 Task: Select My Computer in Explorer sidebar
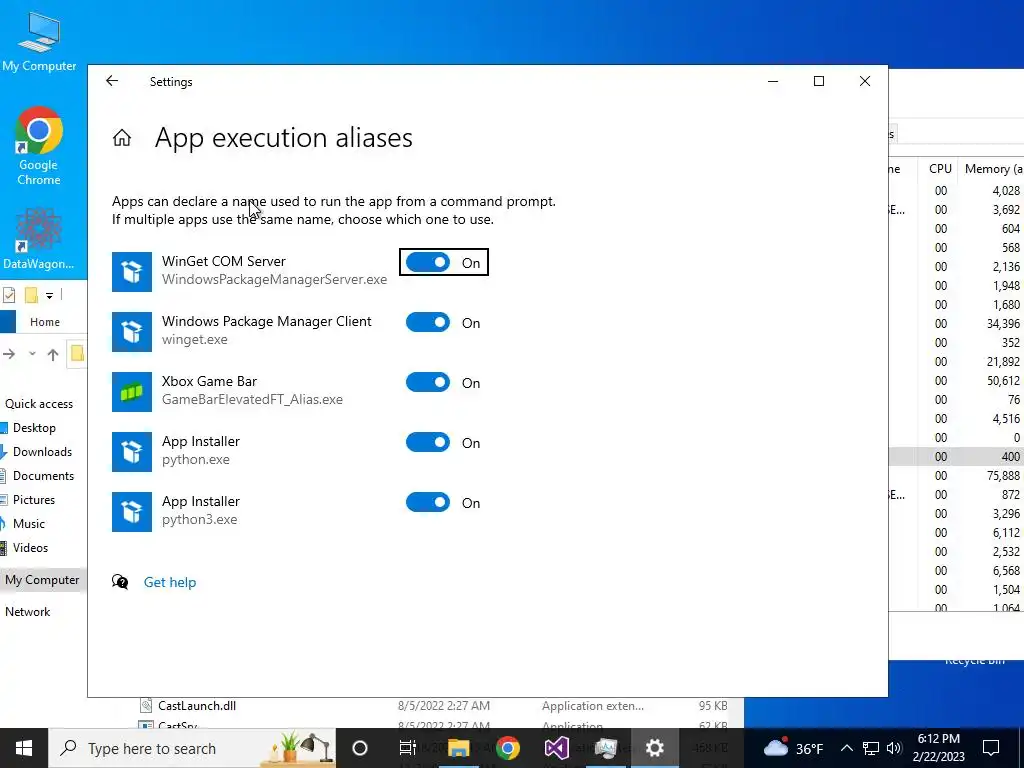tap(42, 580)
